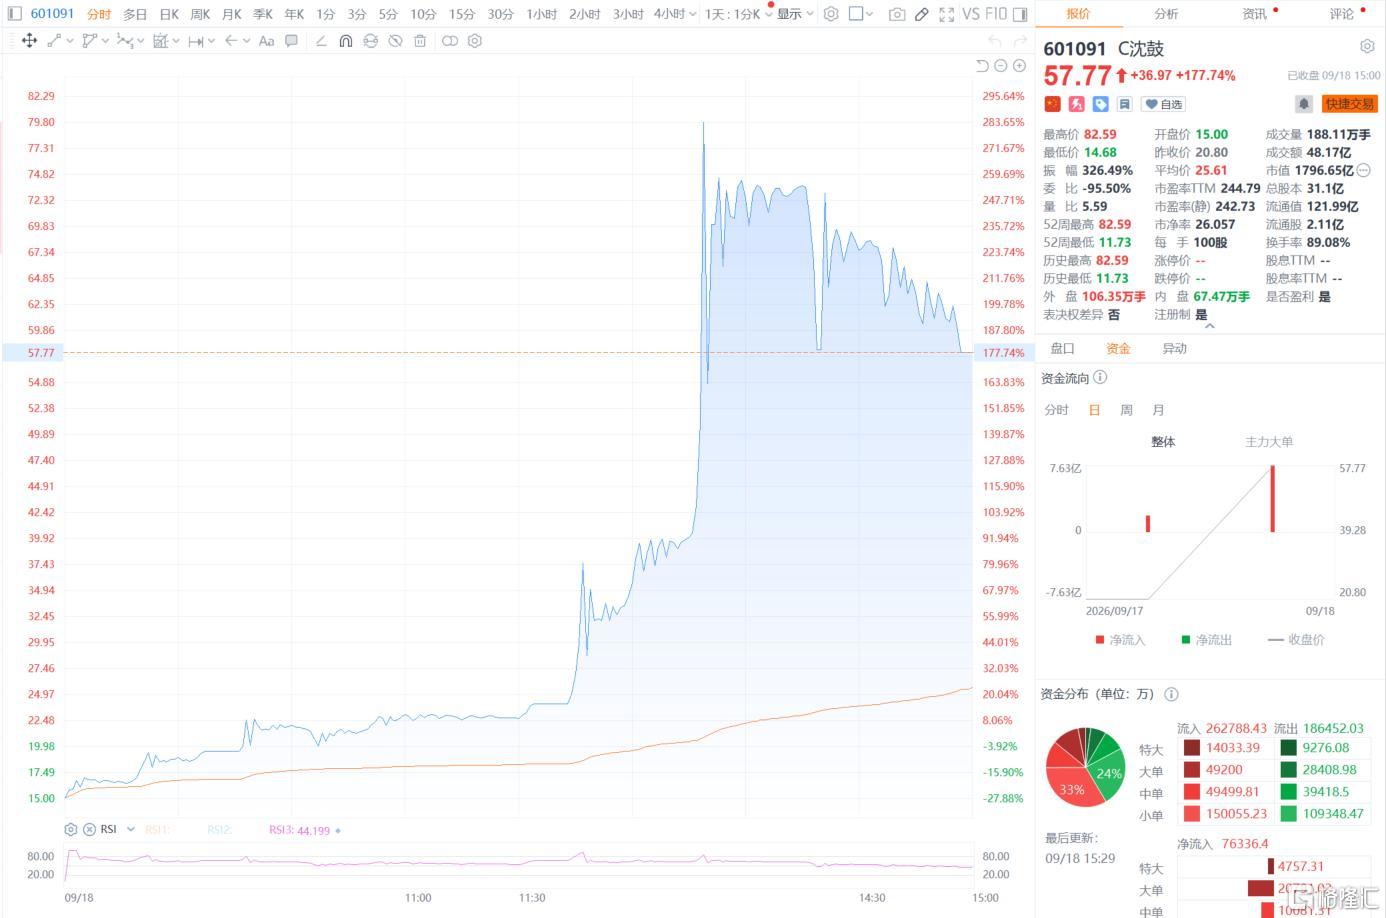Image resolution: width=1386 pixels, height=918 pixels.
Task: Switch fund flow to 周 period
Action: (x=1126, y=410)
